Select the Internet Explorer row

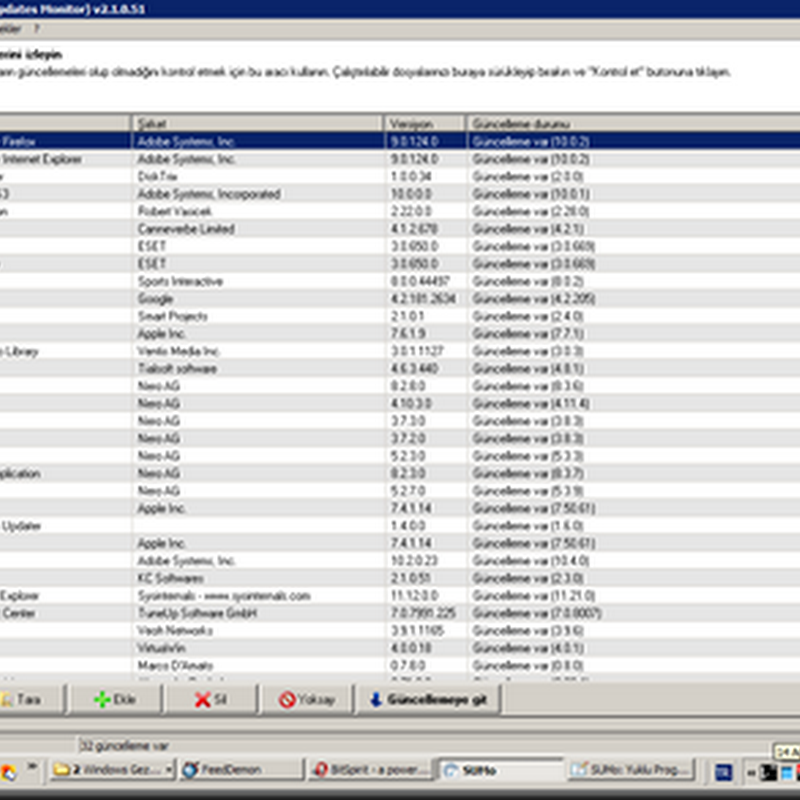[x=400, y=159]
